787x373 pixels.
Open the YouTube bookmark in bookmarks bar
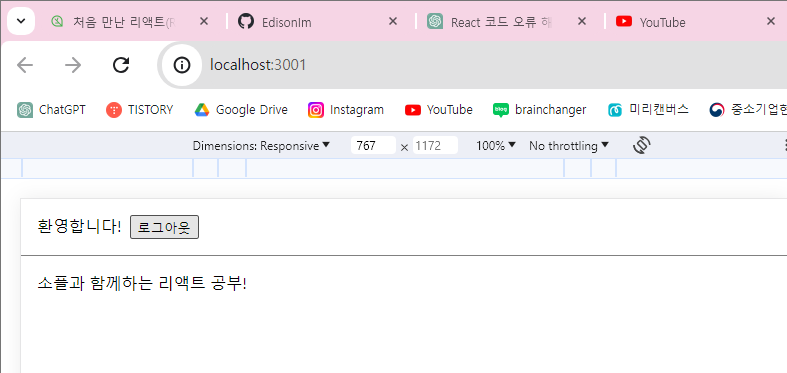[x=439, y=109]
